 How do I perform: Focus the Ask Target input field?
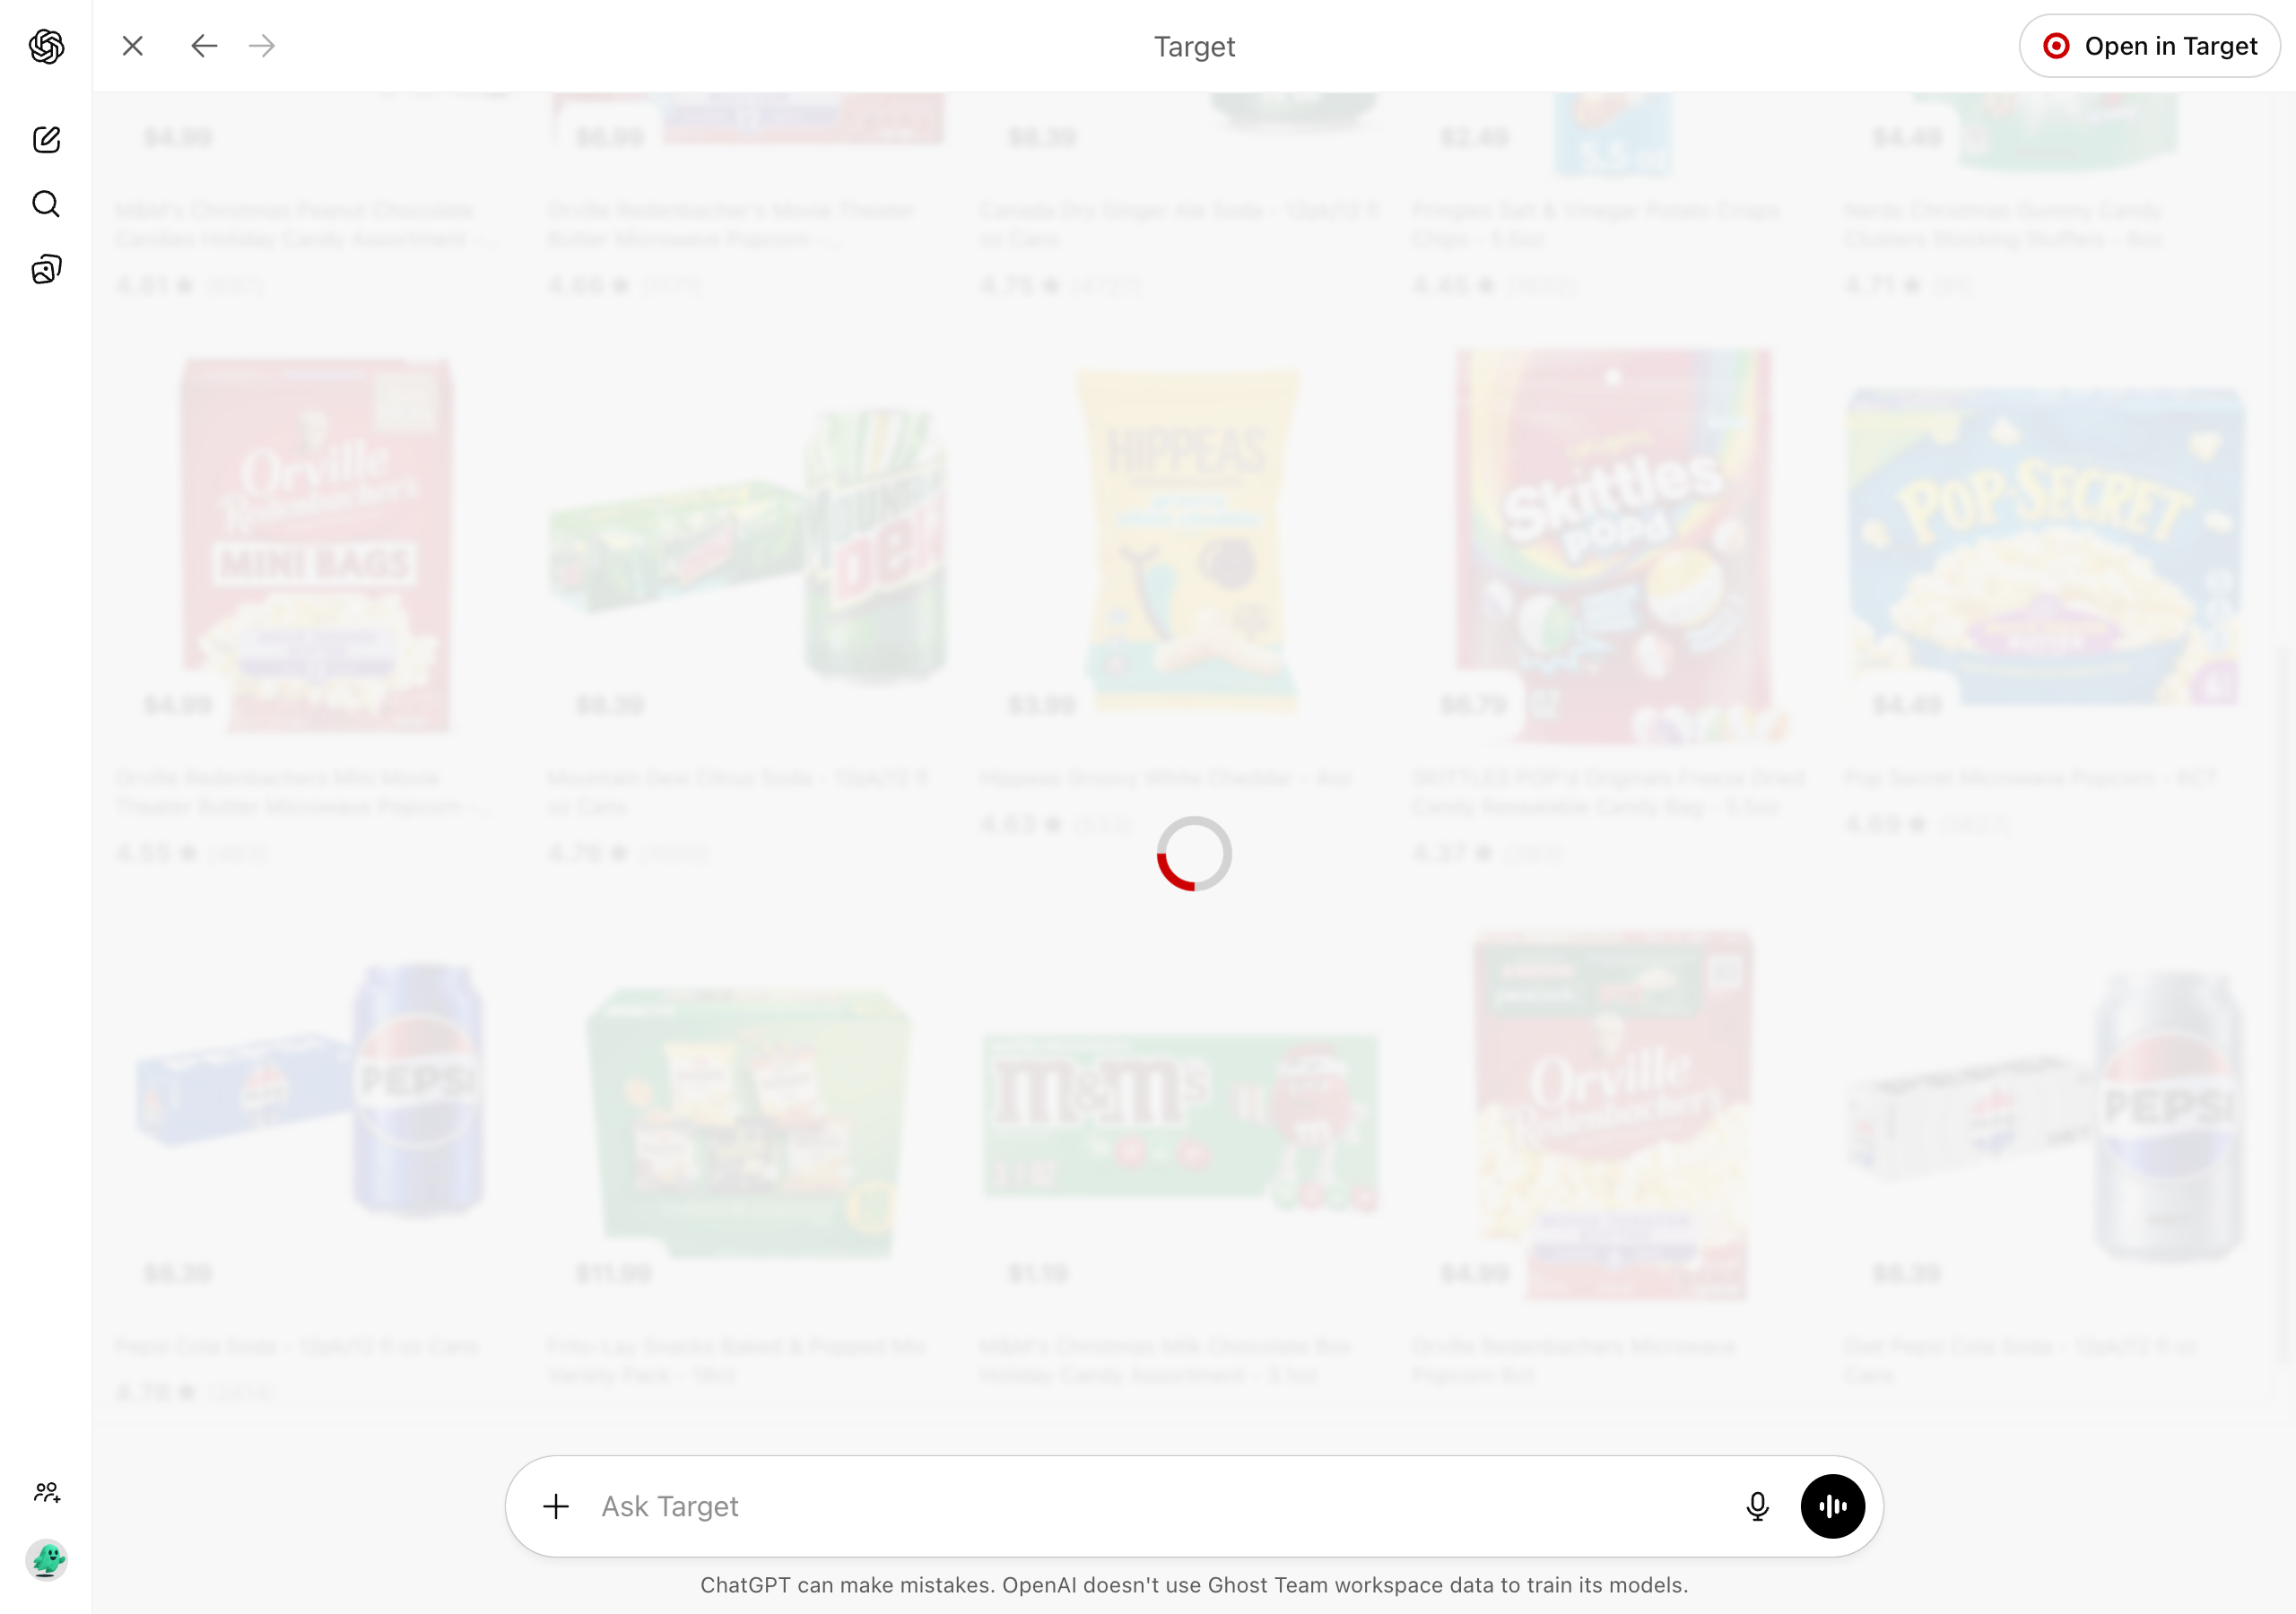click(x=1160, y=1506)
